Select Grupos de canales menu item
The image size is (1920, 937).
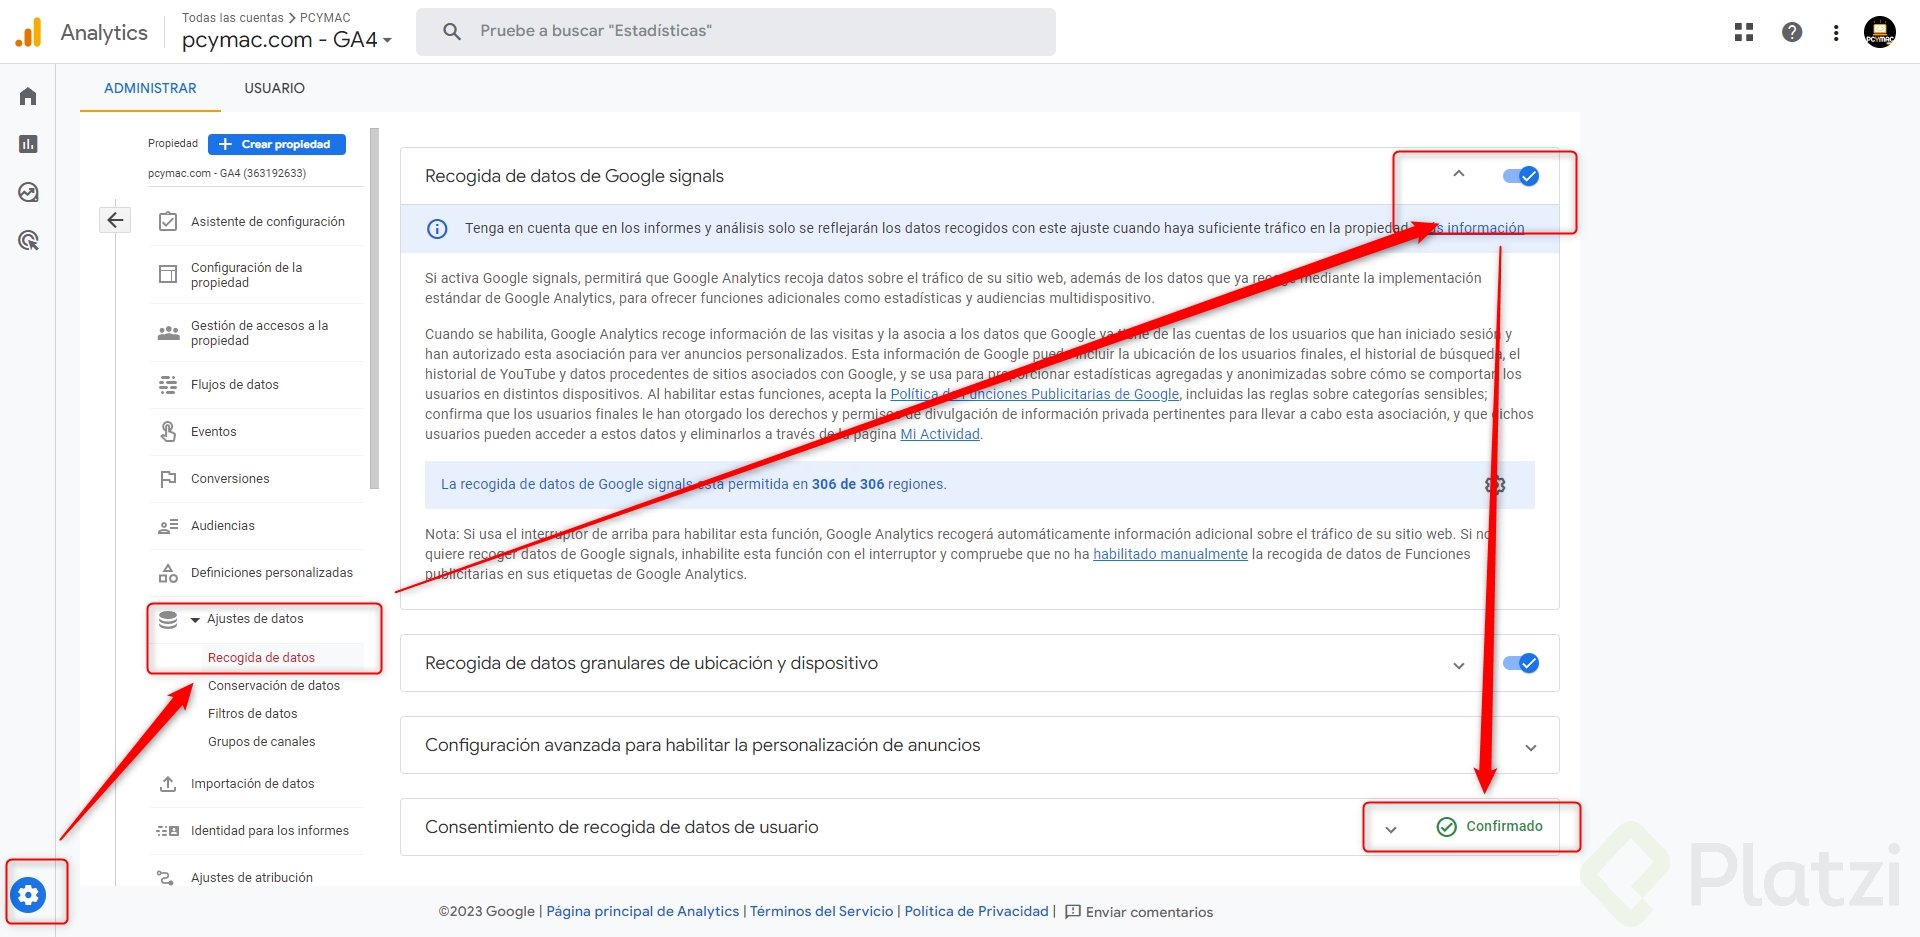click(262, 741)
